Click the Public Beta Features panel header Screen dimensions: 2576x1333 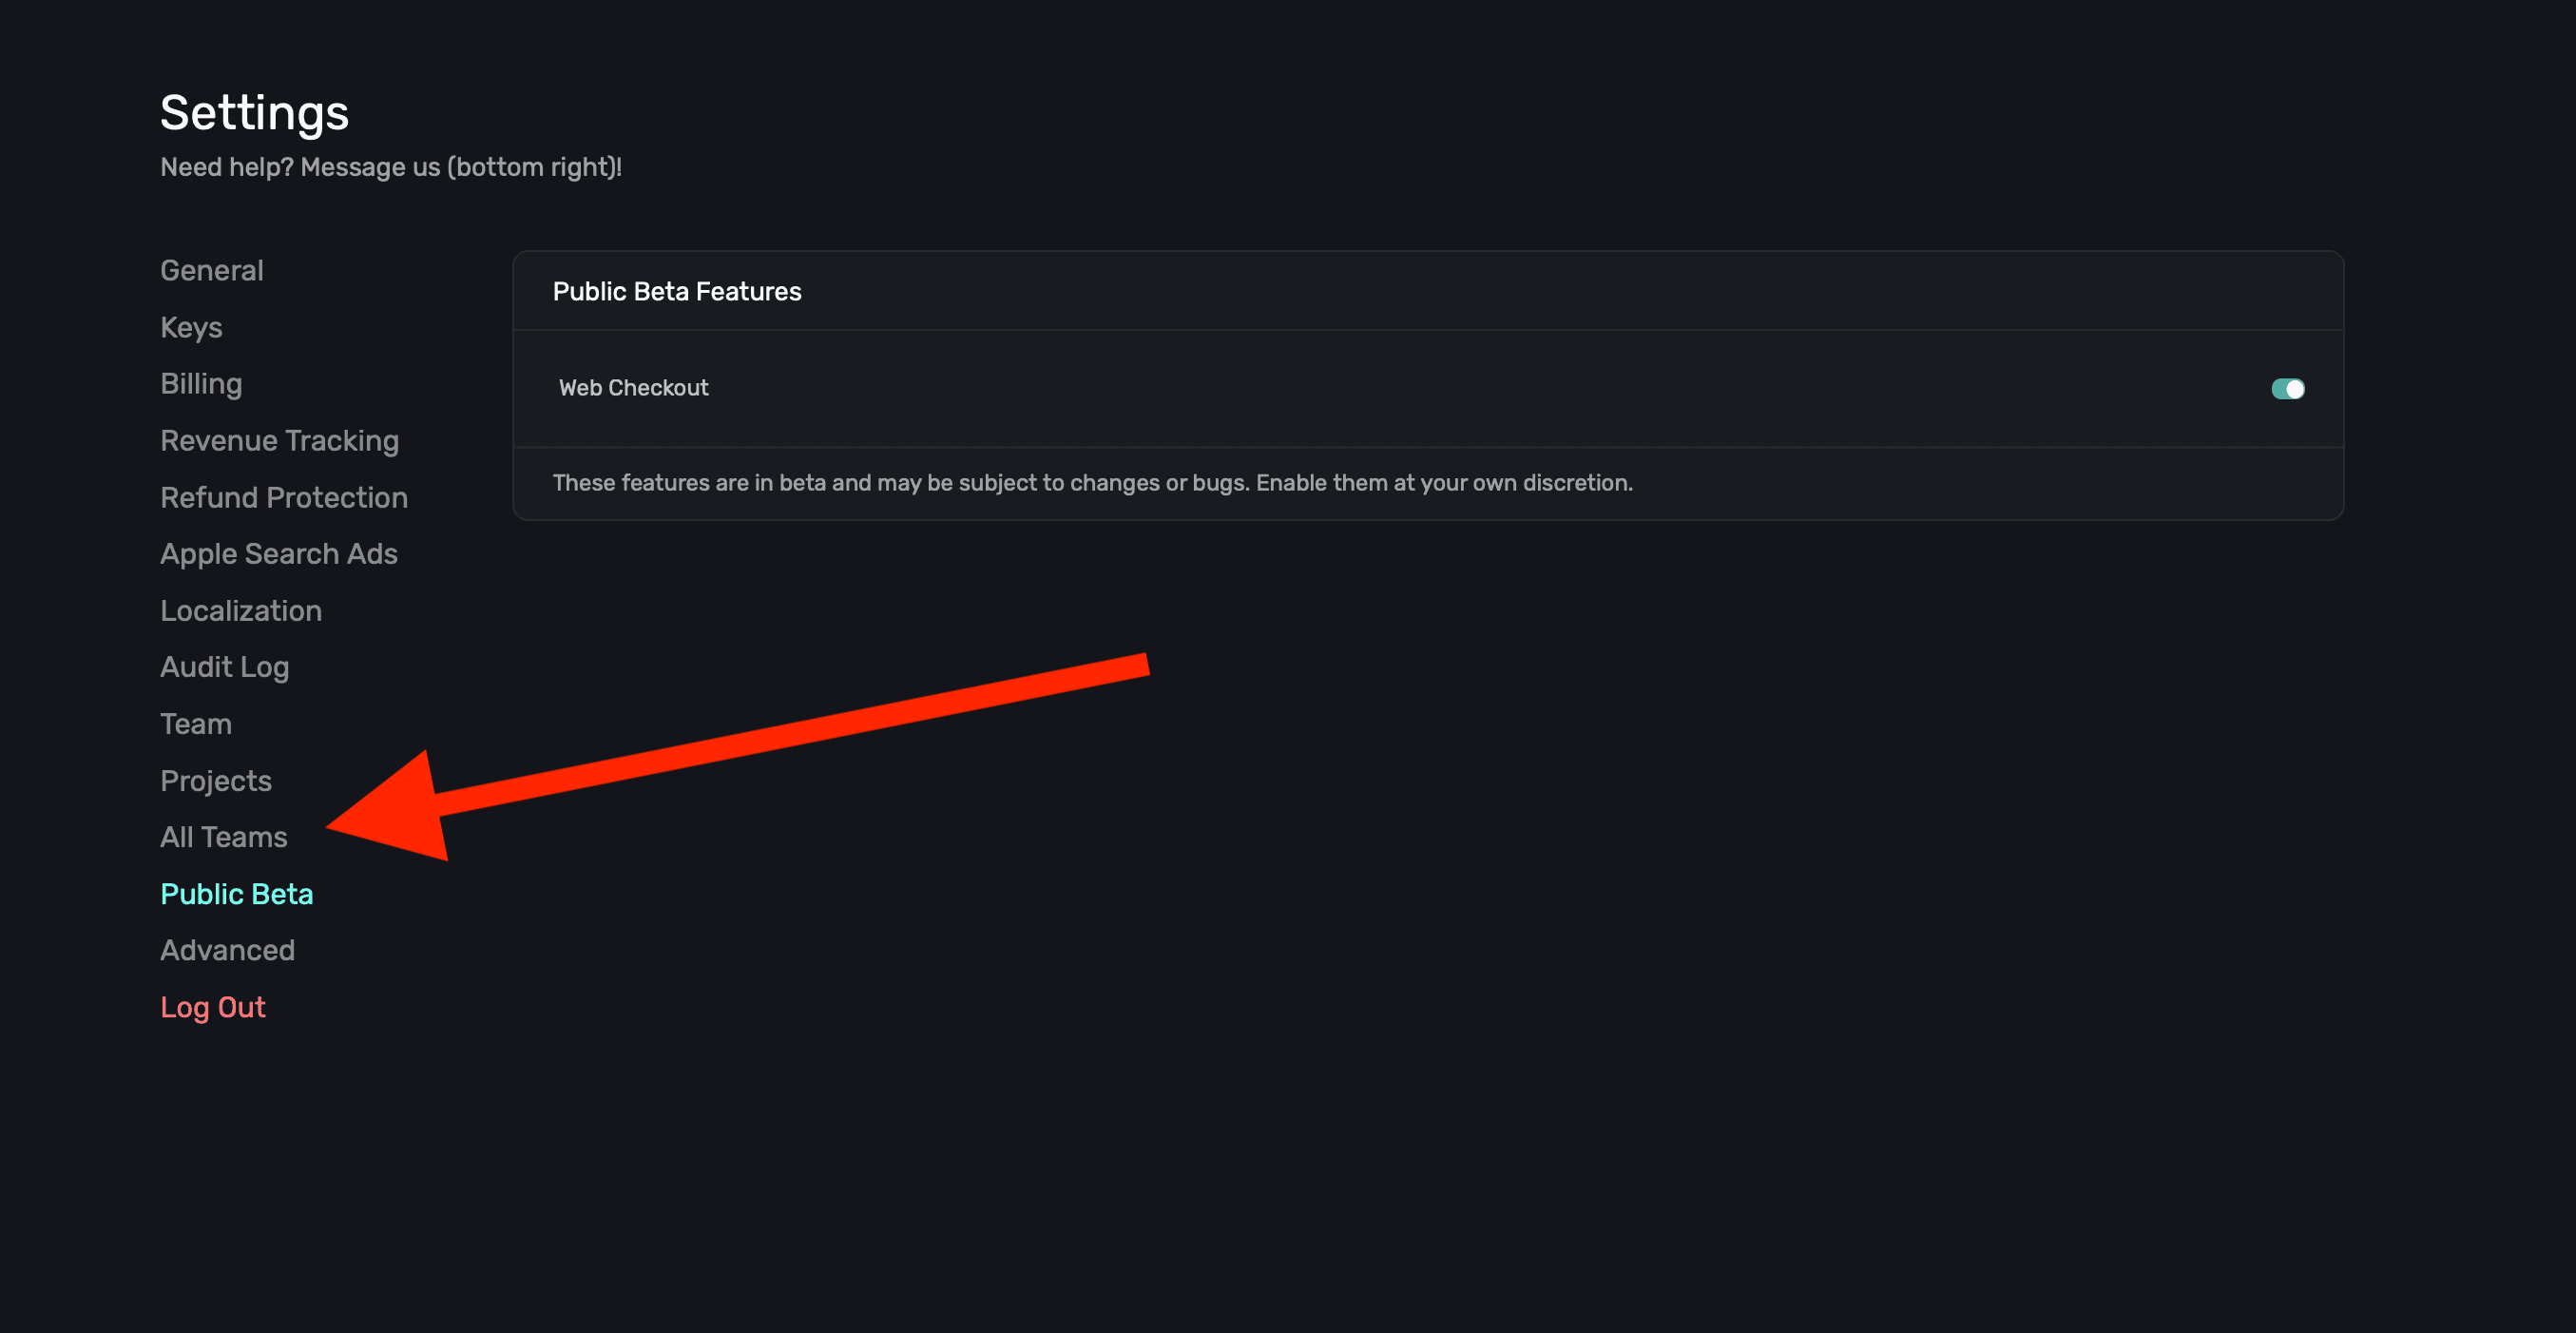click(x=677, y=292)
